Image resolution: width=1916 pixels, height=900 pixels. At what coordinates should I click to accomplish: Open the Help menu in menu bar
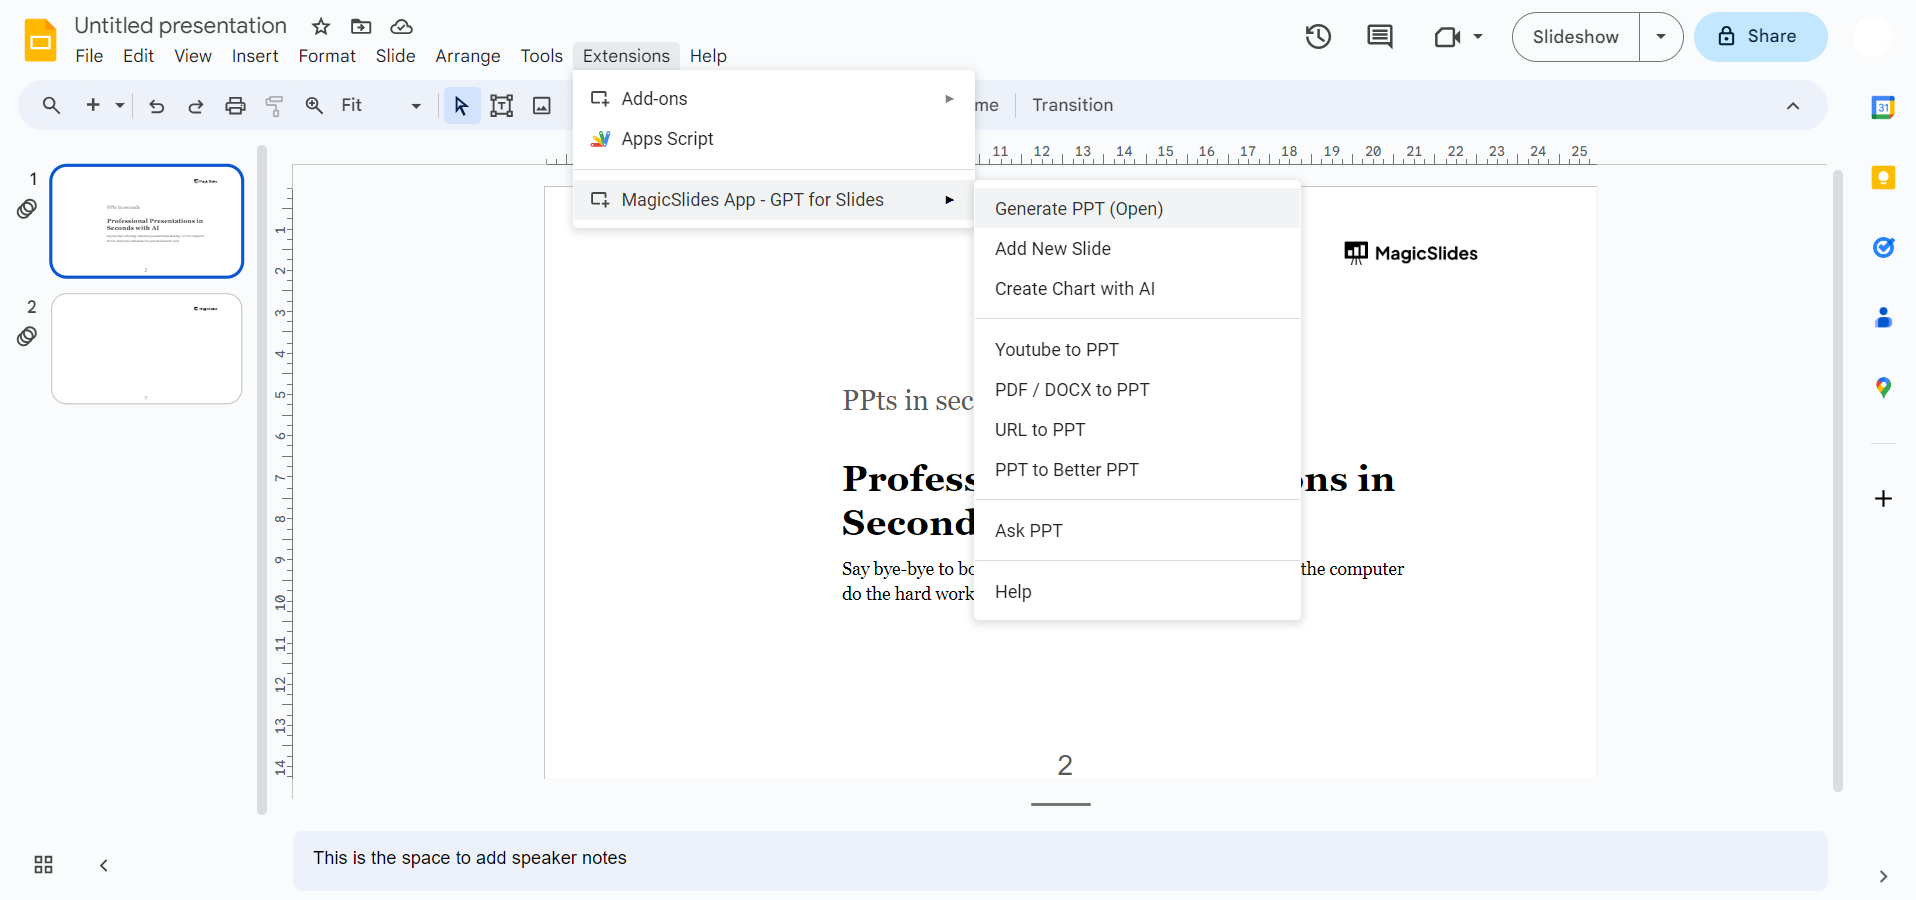point(708,56)
